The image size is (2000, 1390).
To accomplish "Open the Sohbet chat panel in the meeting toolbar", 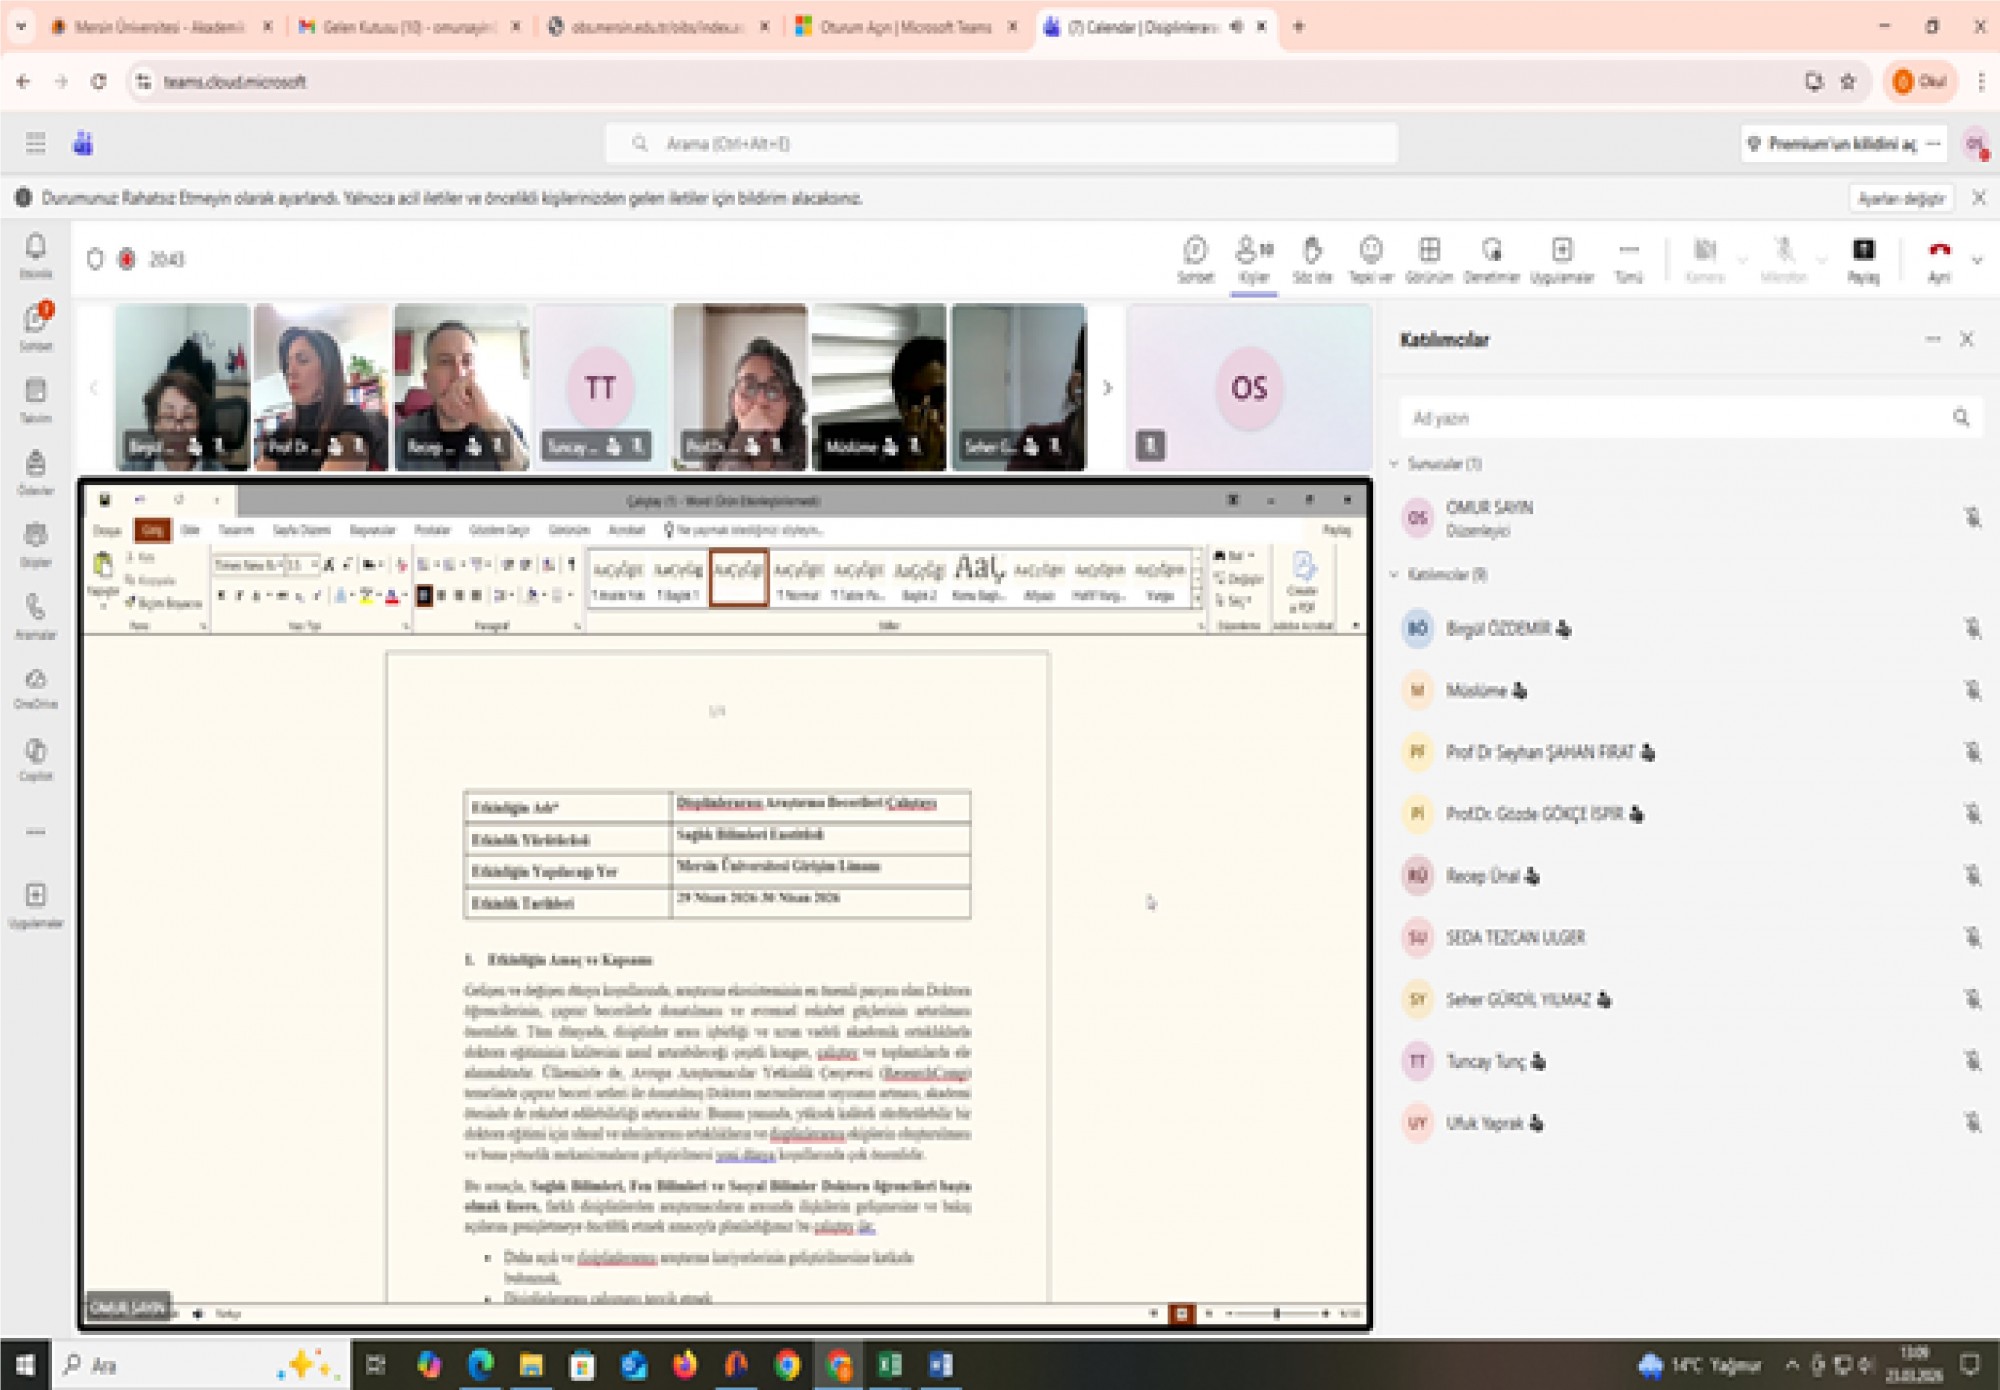I will (x=1195, y=258).
